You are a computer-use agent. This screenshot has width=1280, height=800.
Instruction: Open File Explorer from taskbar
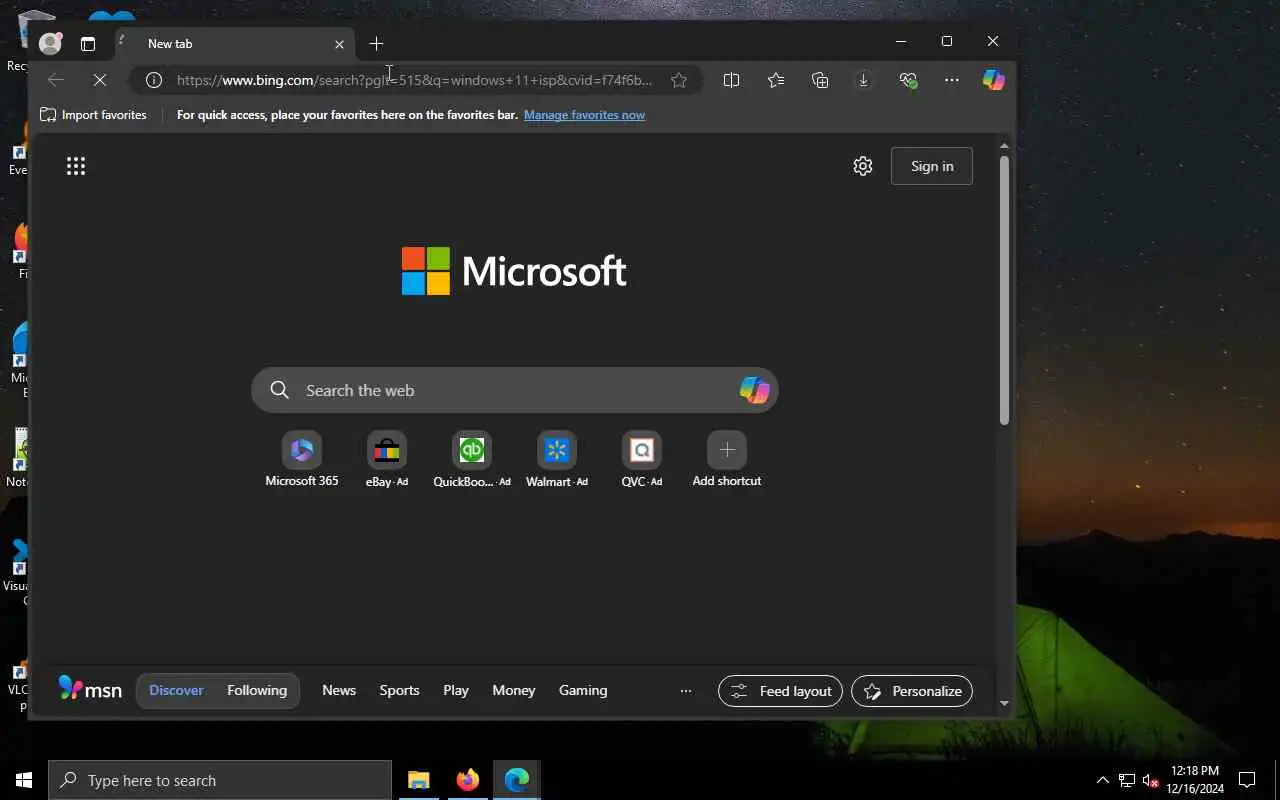(419, 780)
